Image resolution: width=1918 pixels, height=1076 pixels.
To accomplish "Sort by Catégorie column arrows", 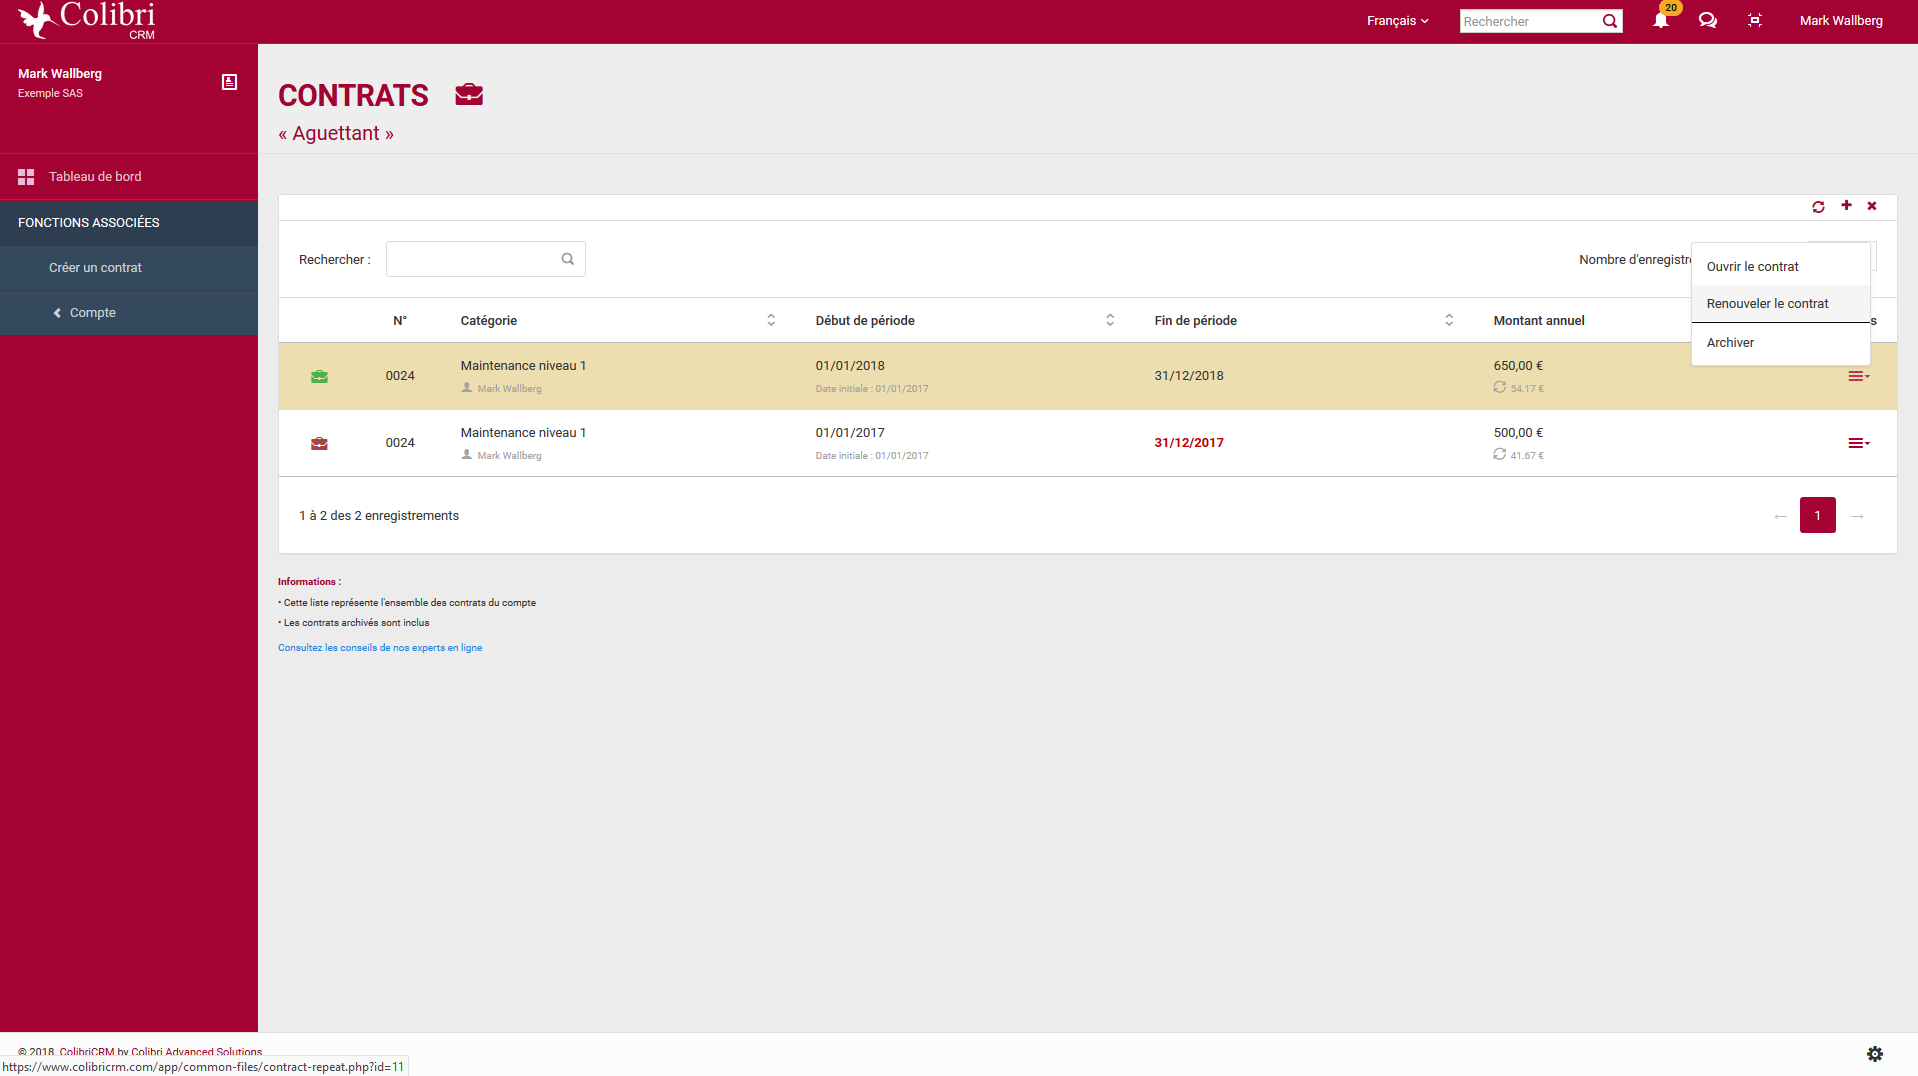I will [771, 320].
